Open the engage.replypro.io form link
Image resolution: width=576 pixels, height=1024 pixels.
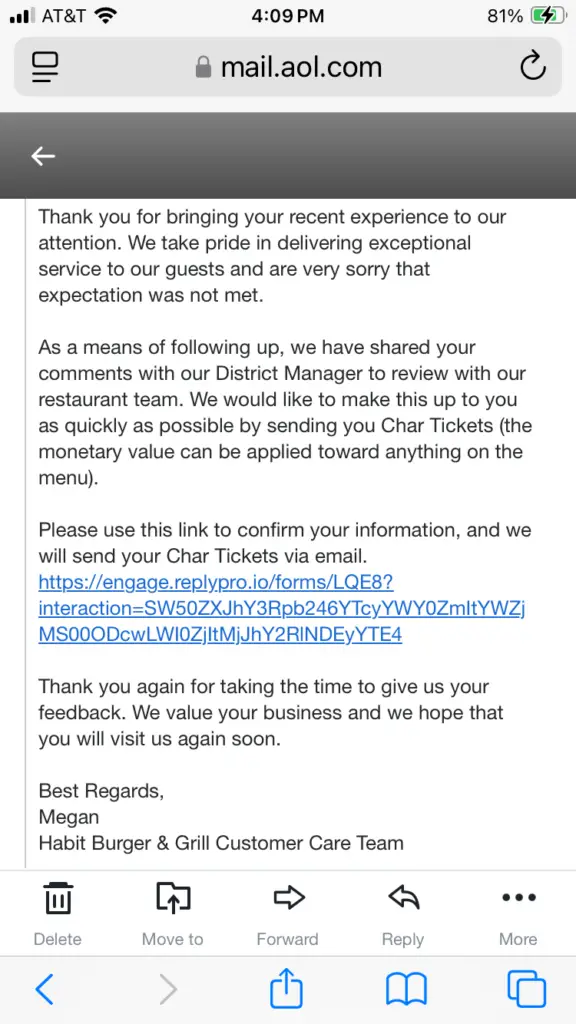coord(281,608)
